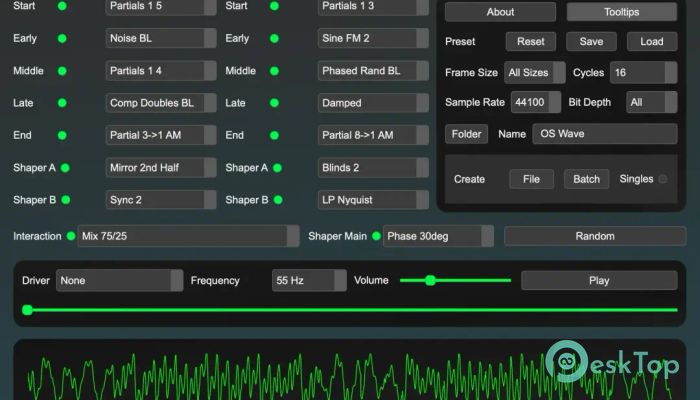Screen dimensions: 700x400
Task: Toggle the Interaction green indicator
Action: tap(71, 236)
